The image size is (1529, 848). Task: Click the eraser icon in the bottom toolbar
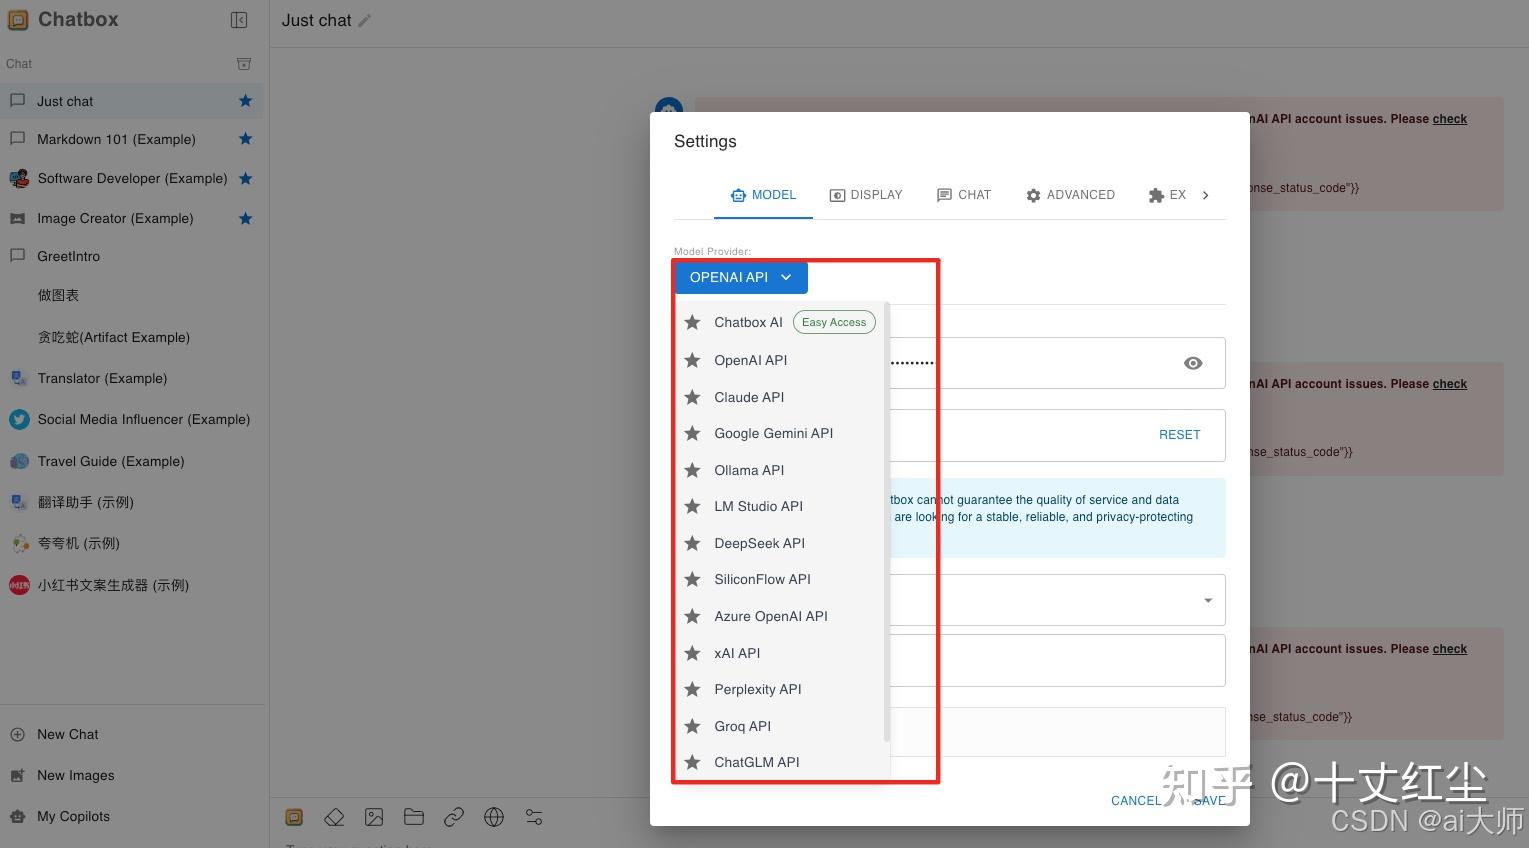click(334, 817)
